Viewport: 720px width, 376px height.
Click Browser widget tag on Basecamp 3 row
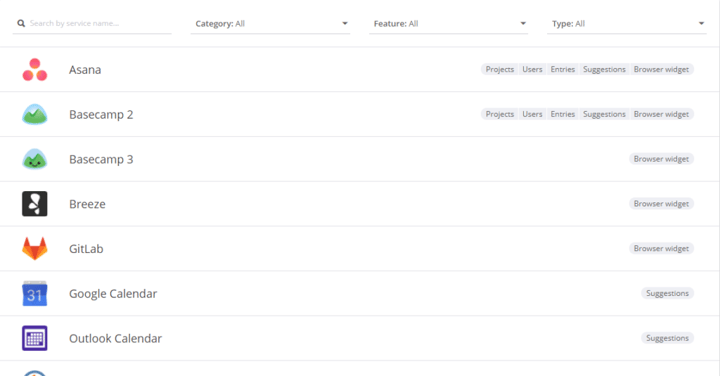pyautogui.click(x=661, y=159)
